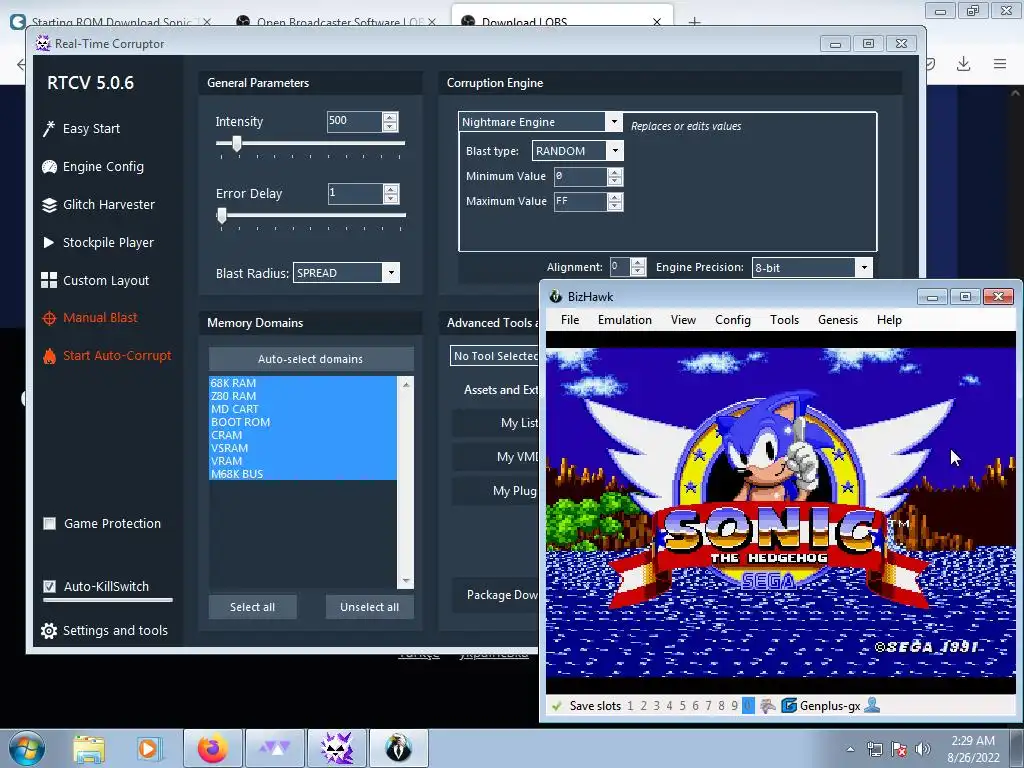
Task: Click user profile icon in BizHawk status bar
Action: [x=872, y=705]
